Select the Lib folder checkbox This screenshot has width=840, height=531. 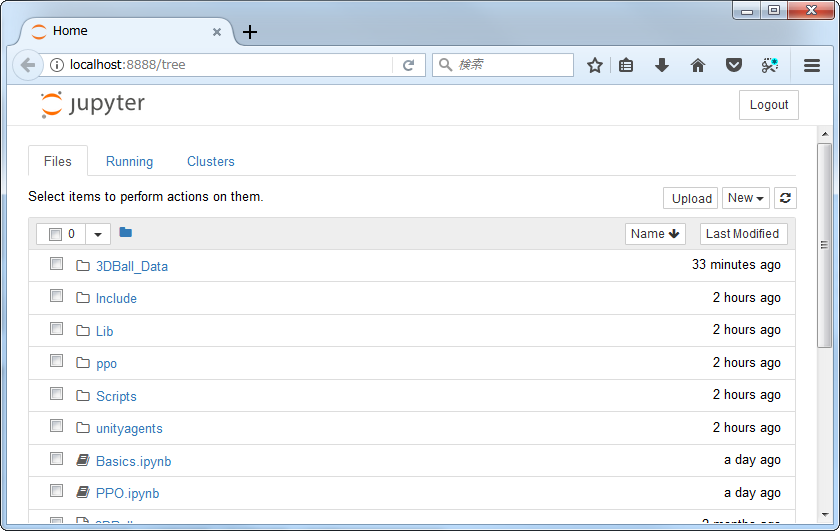point(56,328)
